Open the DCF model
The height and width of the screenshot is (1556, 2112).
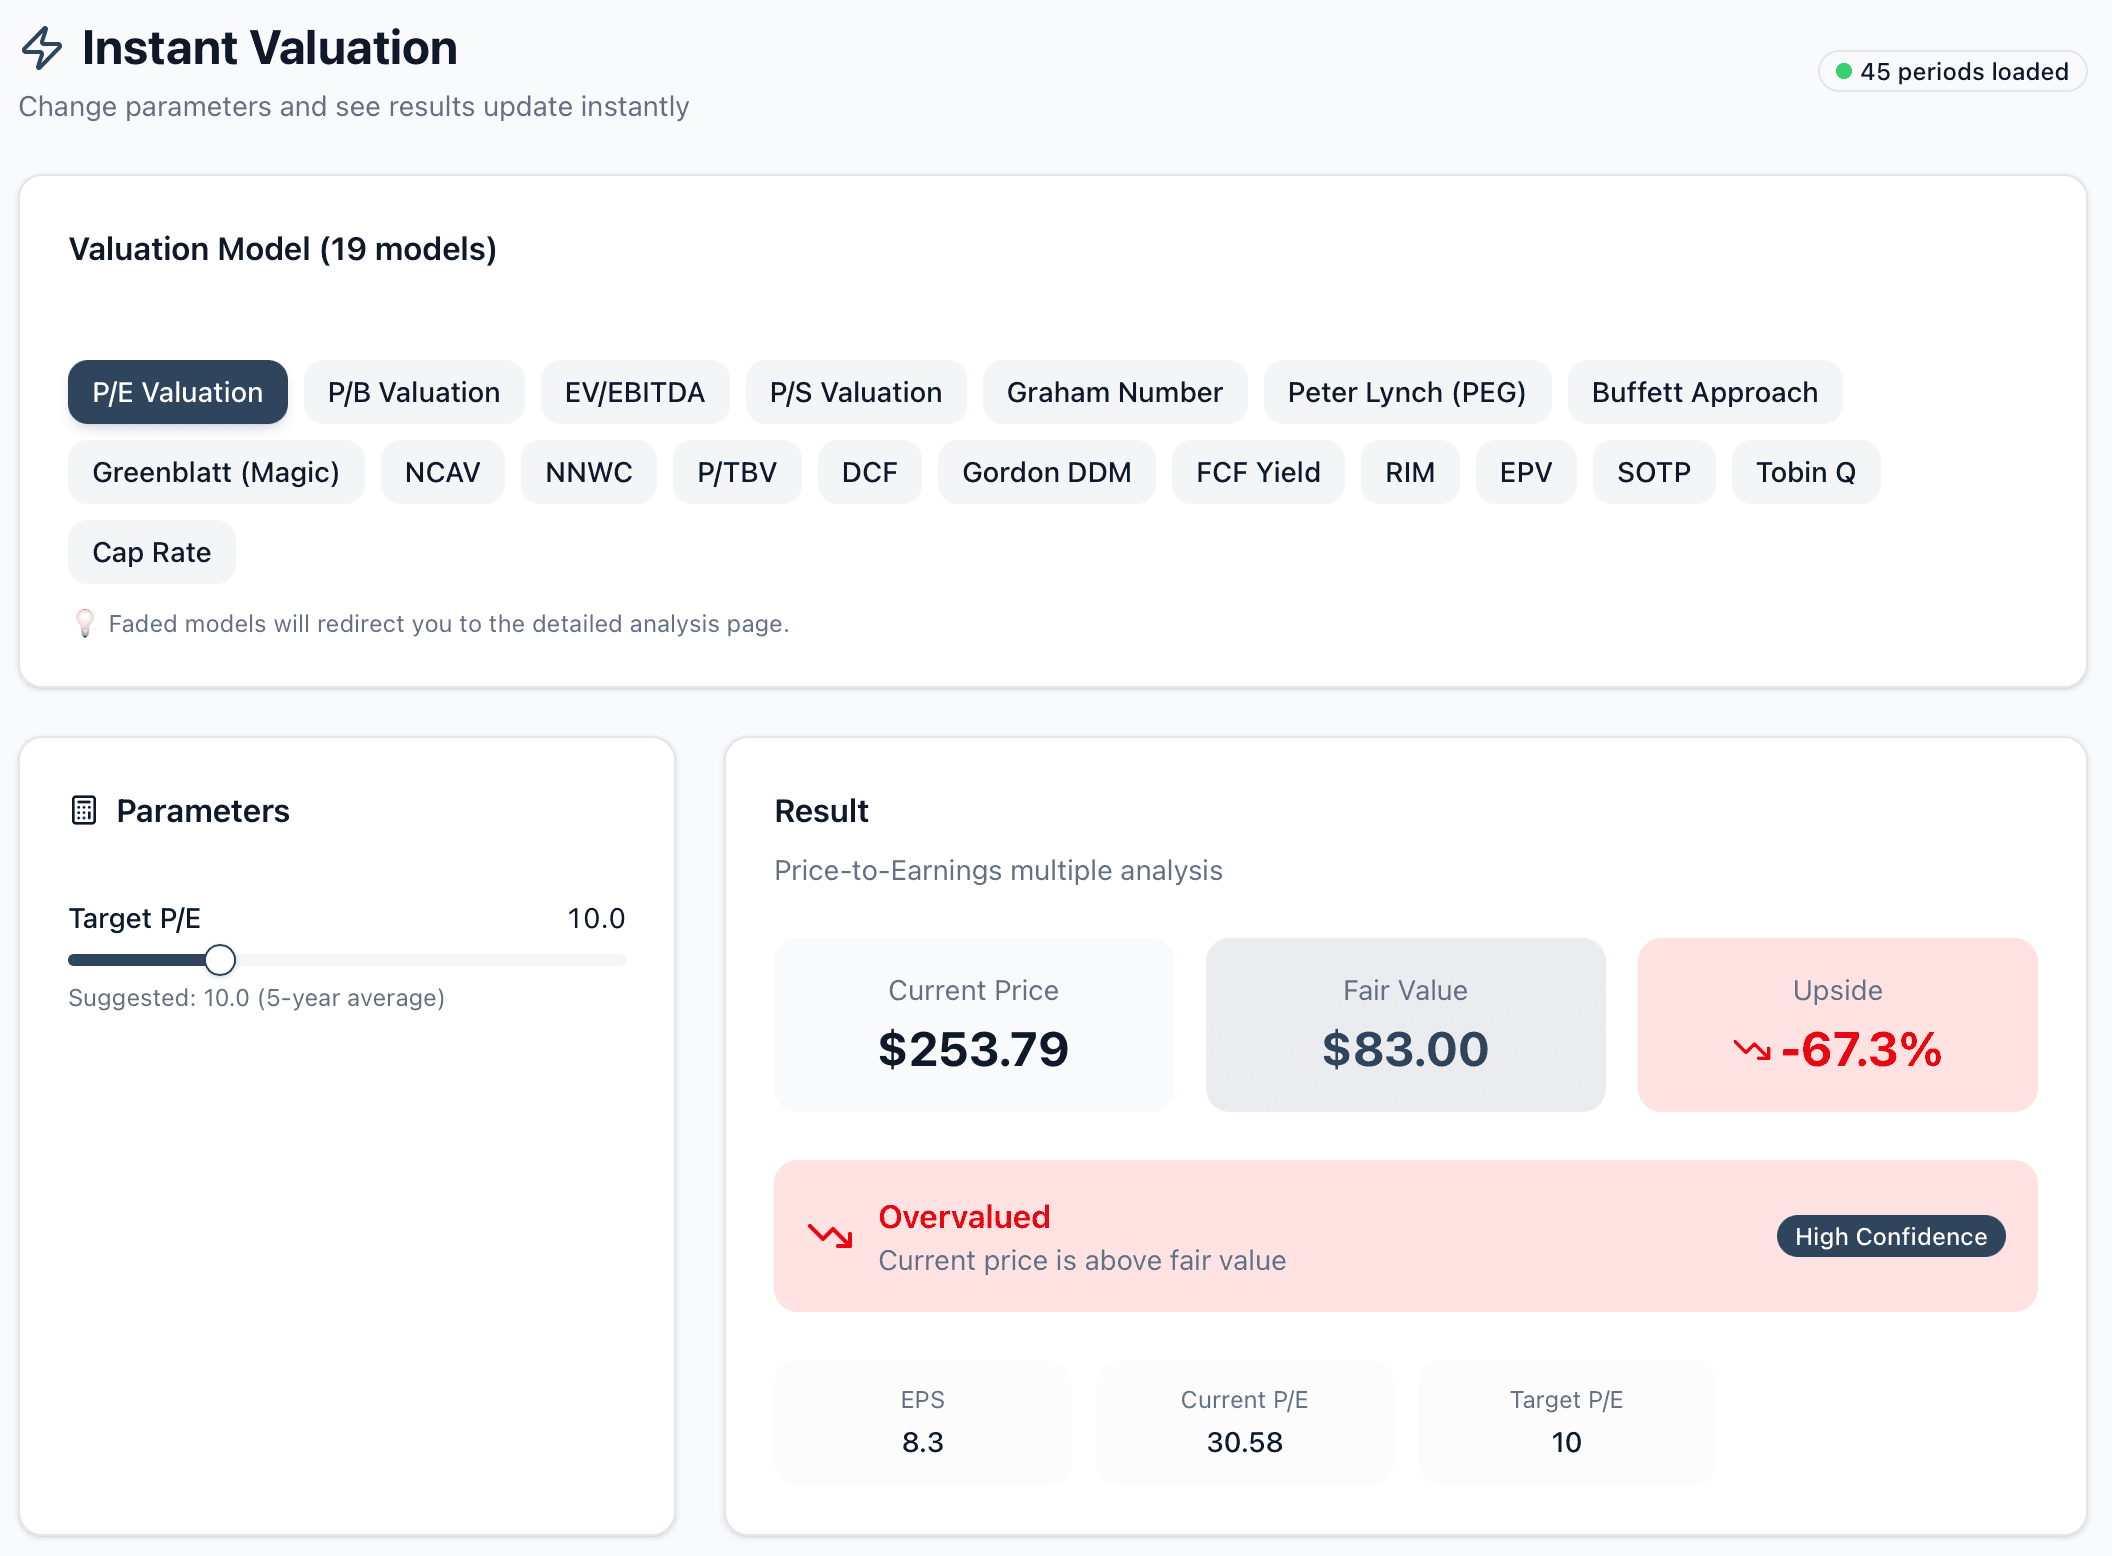(x=870, y=472)
